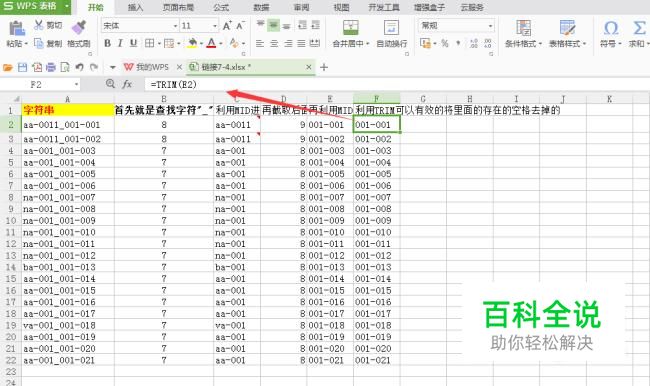The width and height of the screenshot is (650, 386).
Task: Click the red font color A icon
Action: (x=211, y=43)
